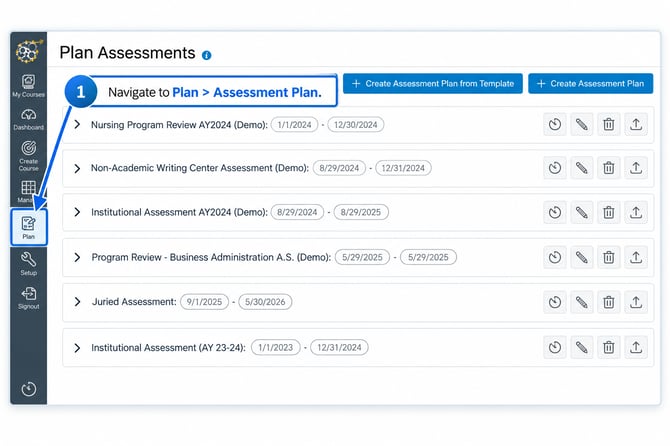Edit Nursing Program Review AY2024 plan
670x446 pixels.
582,125
